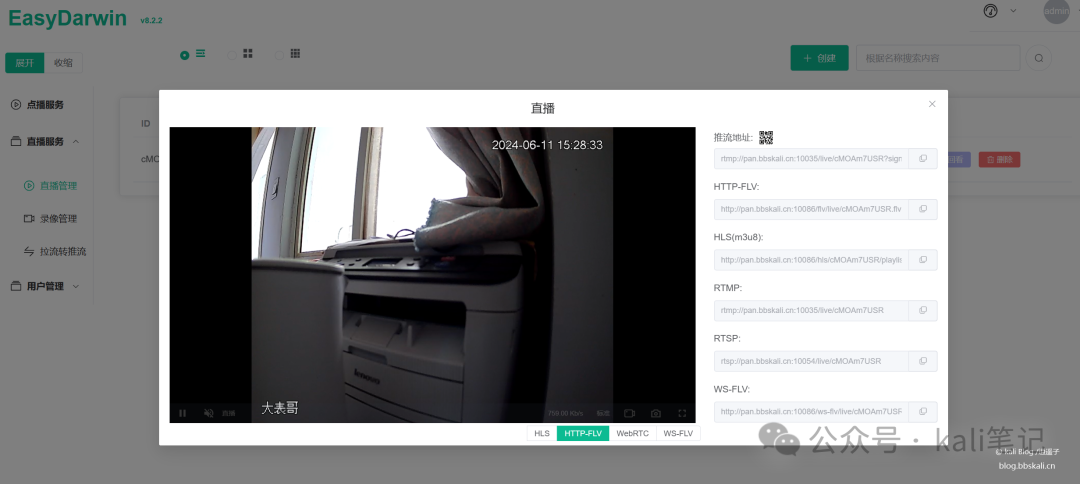Click the record camera icon in player

(x=630, y=413)
